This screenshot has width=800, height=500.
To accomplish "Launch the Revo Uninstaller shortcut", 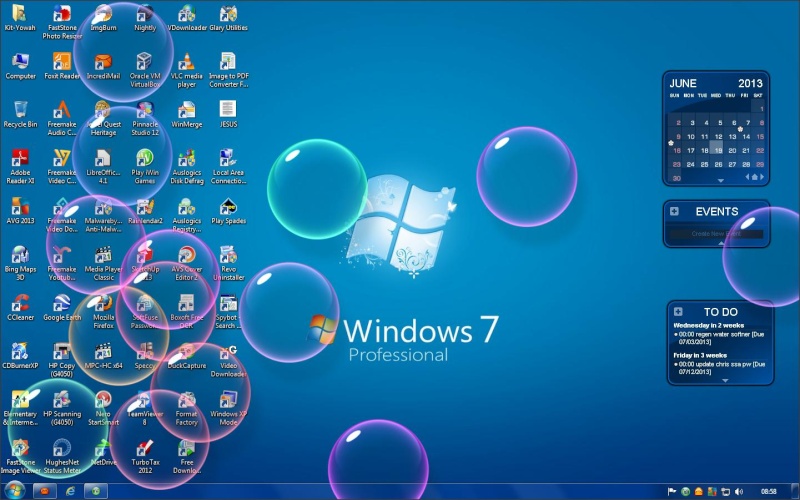I will tap(228, 263).
